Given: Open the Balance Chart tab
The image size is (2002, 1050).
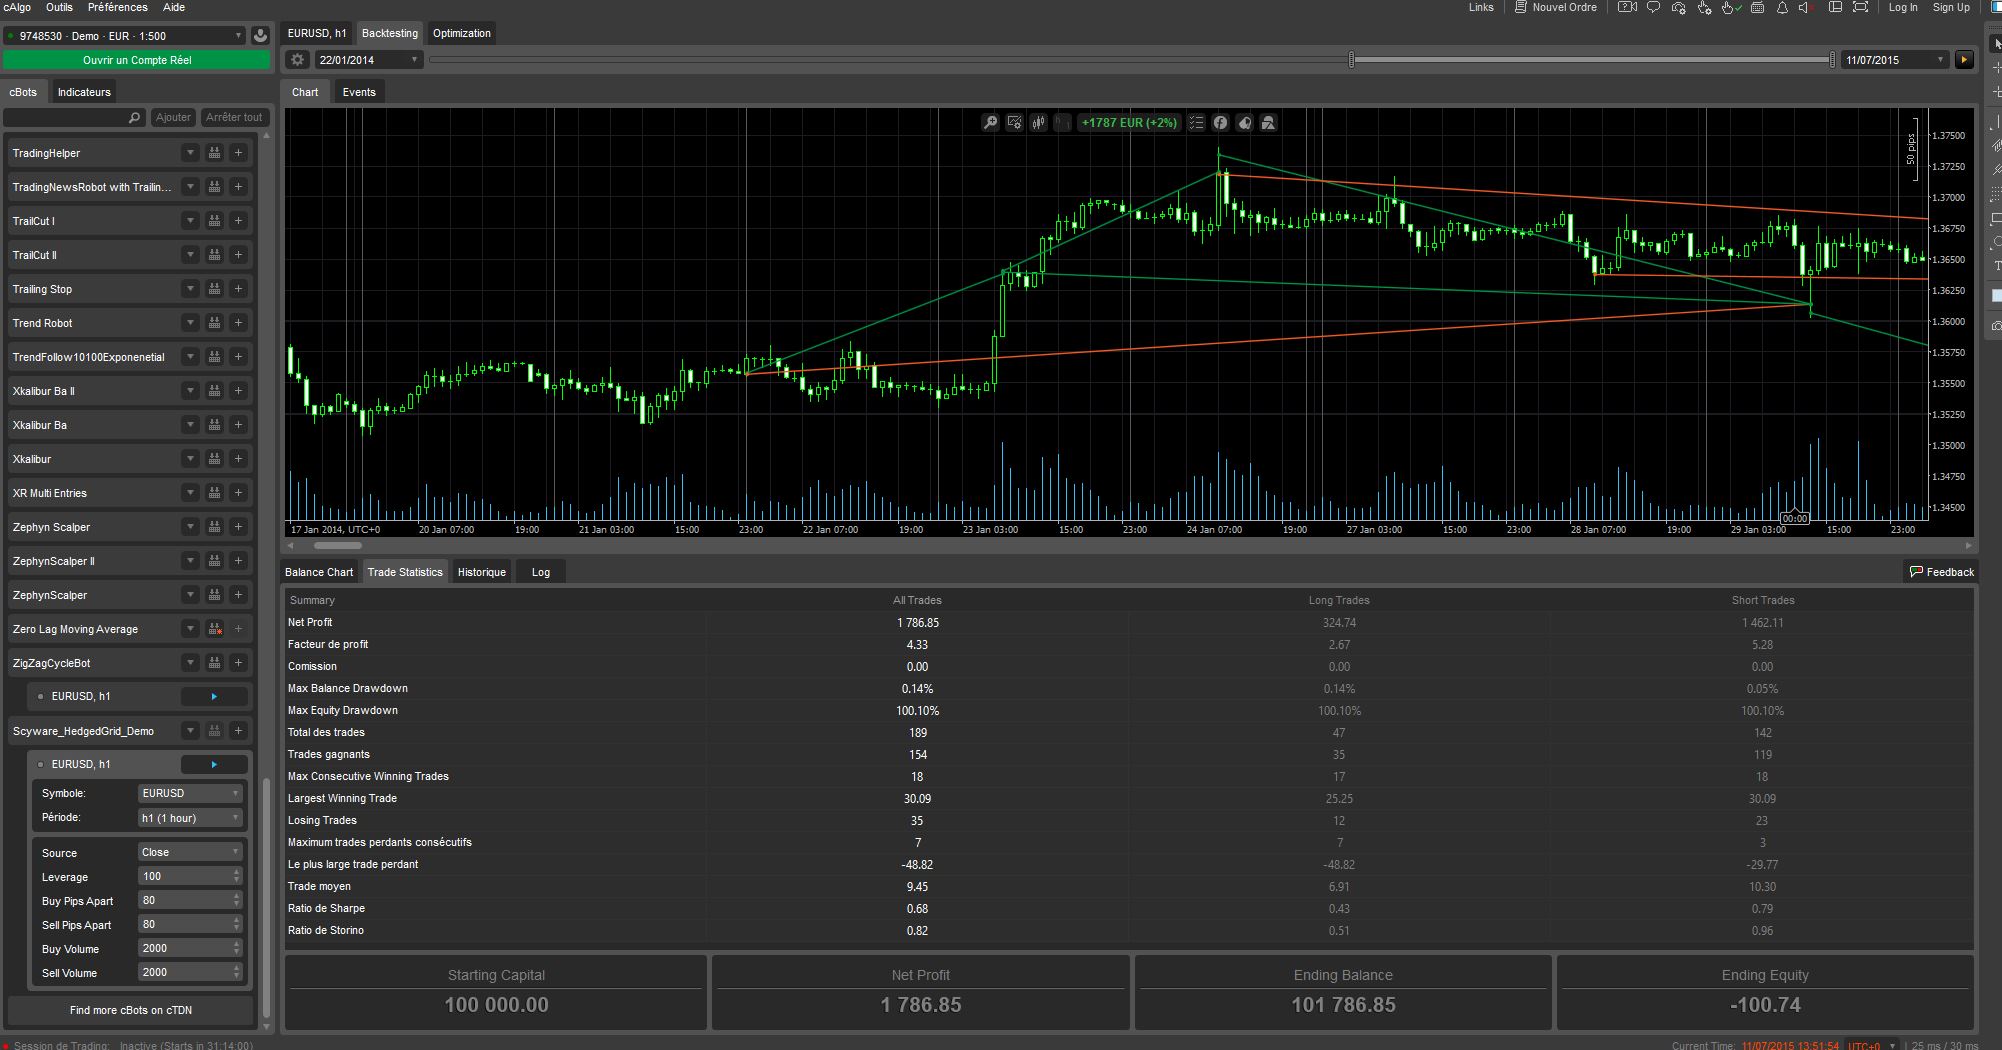Looking at the screenshot, I should pyautogui.click(x=319, y=572).
